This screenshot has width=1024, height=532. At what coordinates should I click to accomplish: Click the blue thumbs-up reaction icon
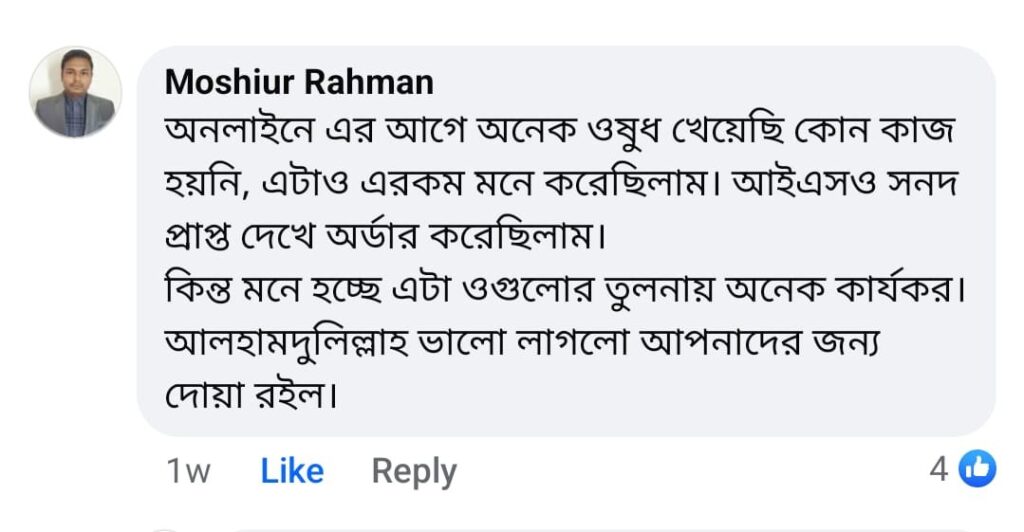[977, 469]
